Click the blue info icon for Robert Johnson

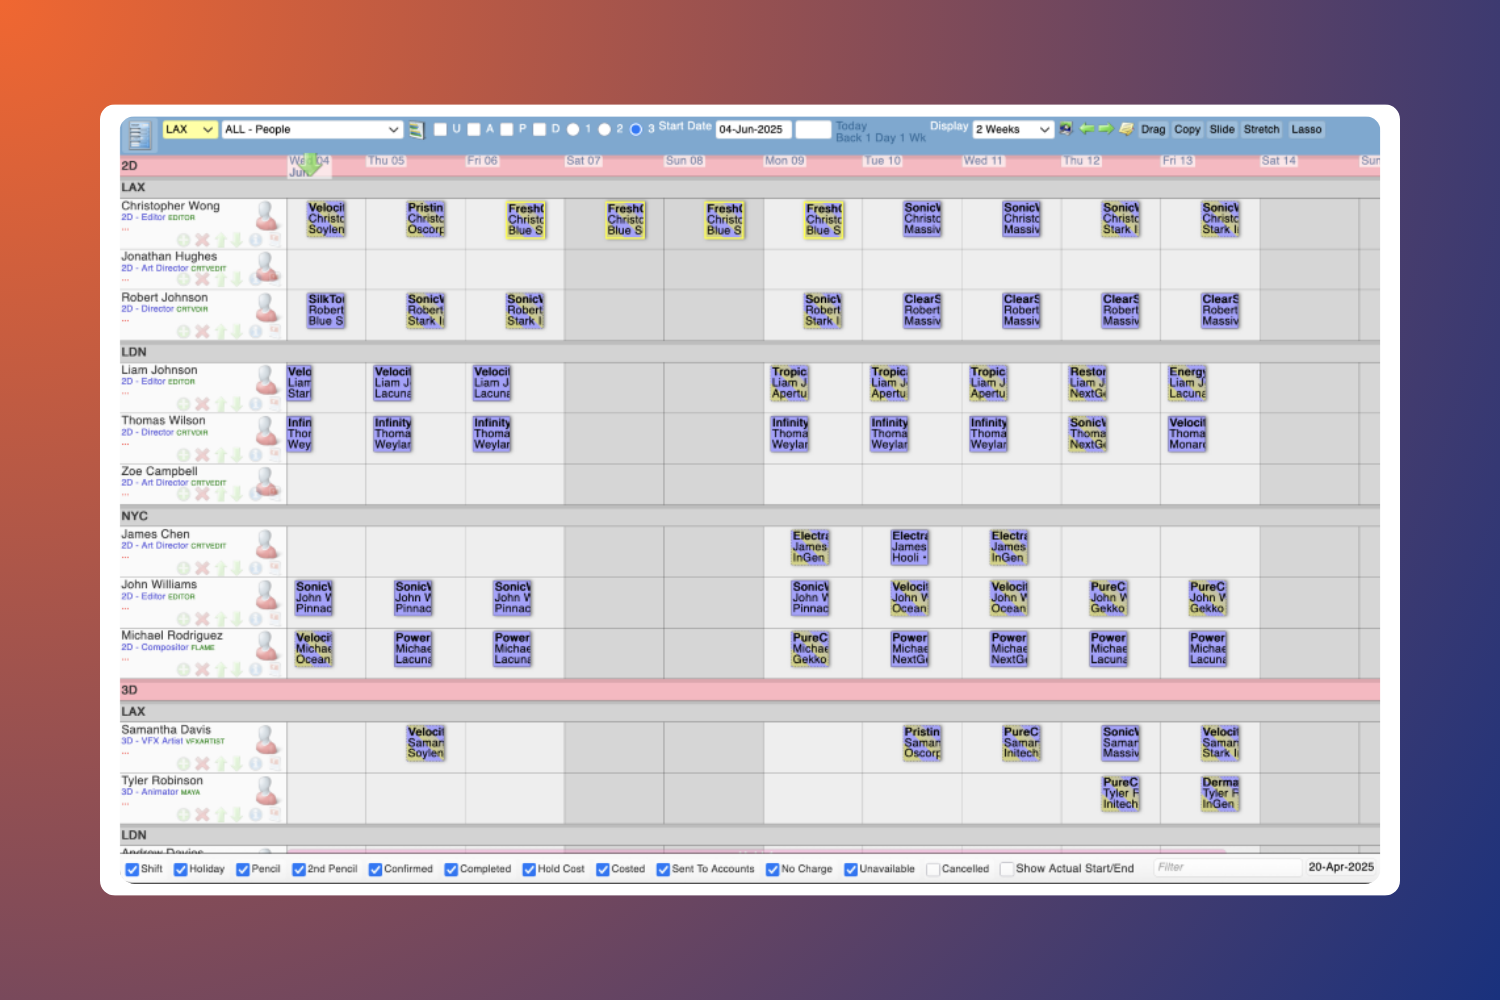[x=256, y=332]
